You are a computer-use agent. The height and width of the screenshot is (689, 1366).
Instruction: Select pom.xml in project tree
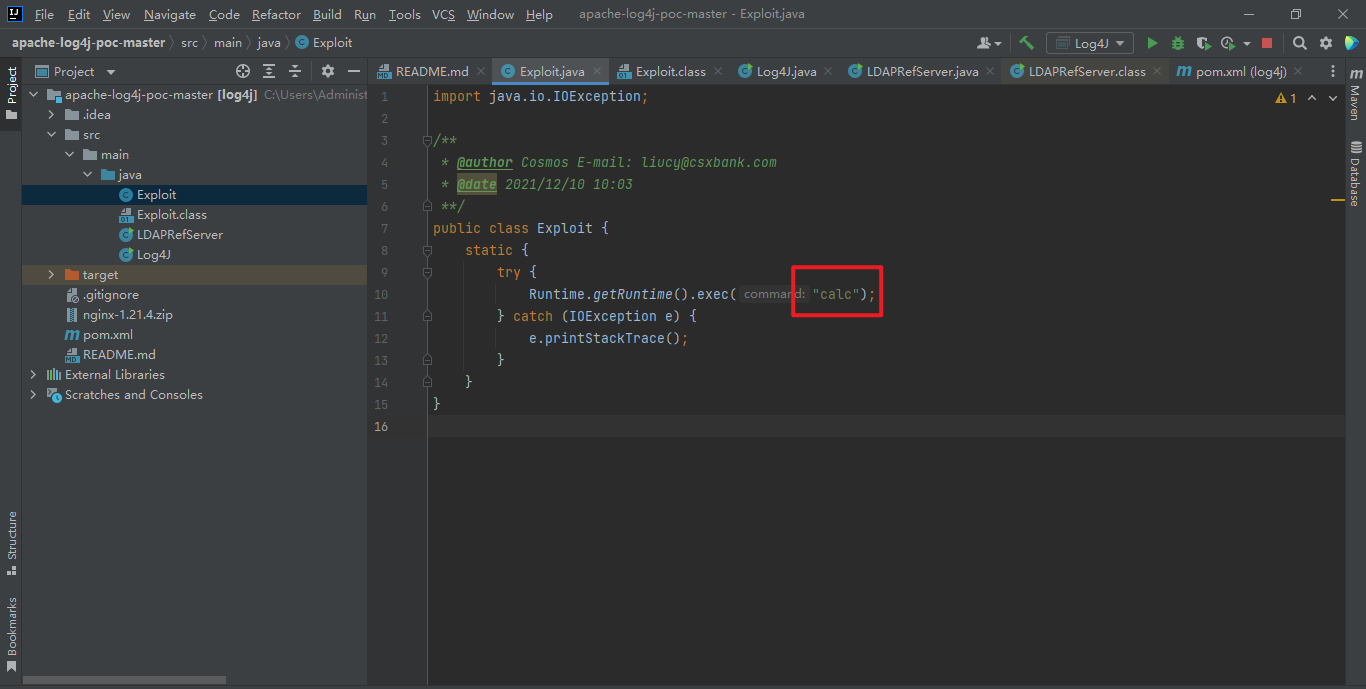(107, 335)
